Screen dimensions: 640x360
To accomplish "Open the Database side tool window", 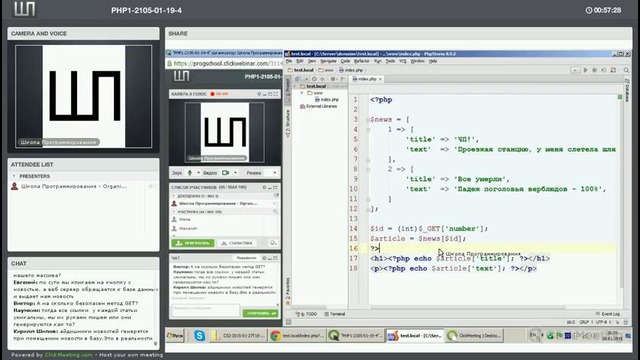I will (x=627, y=91).
